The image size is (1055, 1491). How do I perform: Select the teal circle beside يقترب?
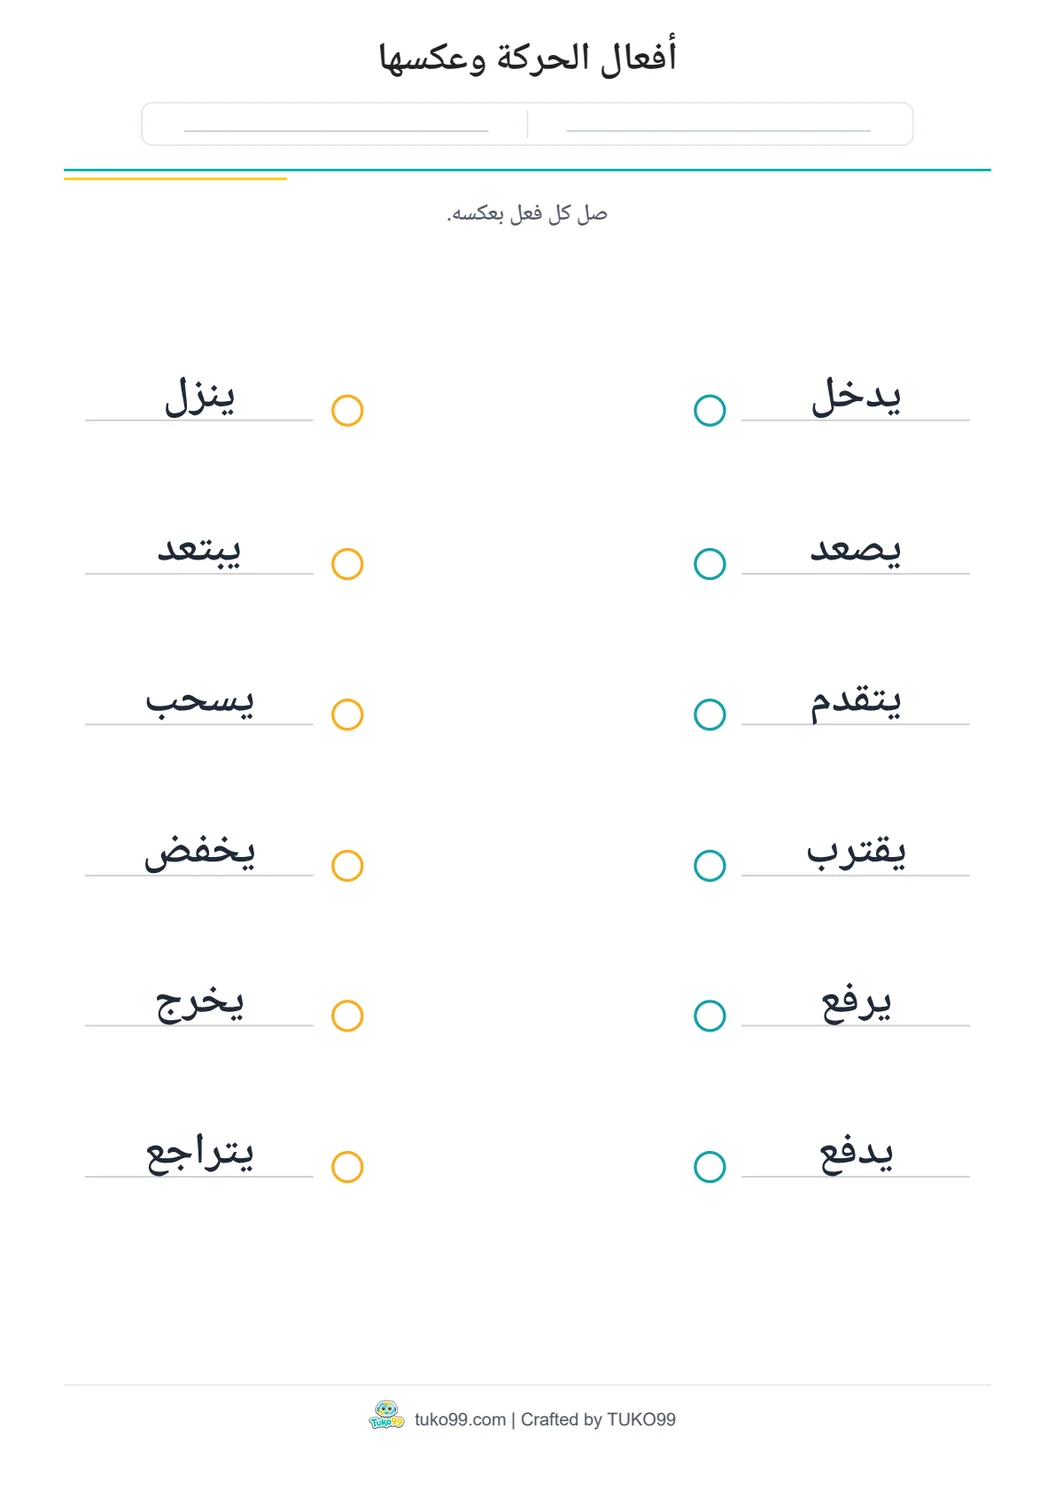[709, 865]
